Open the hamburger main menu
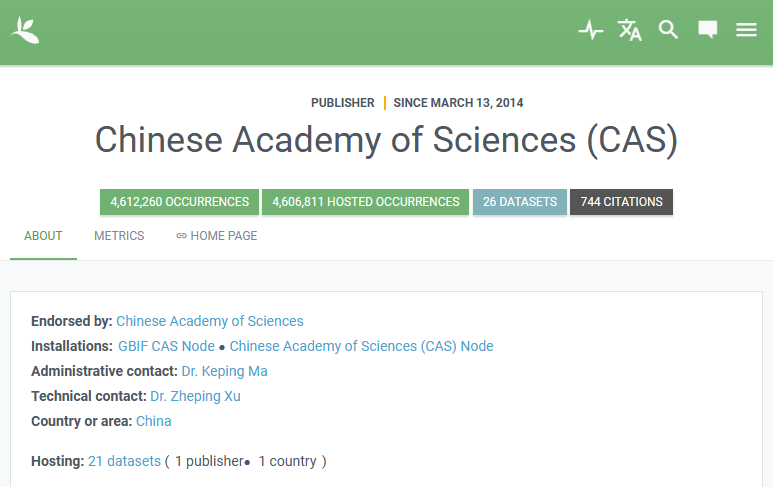Image resolution: width=773 pixels, height=487 pixels. 746,30
